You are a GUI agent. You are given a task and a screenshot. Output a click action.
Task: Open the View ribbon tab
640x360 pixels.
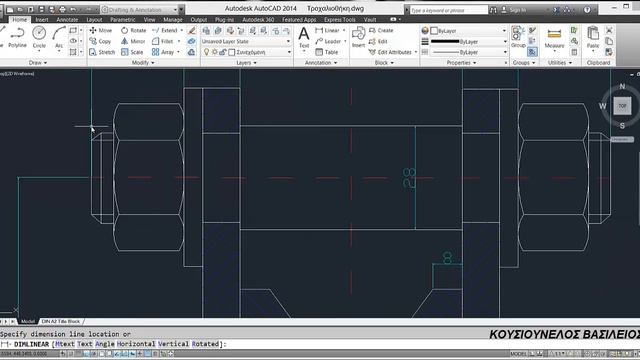149,19
